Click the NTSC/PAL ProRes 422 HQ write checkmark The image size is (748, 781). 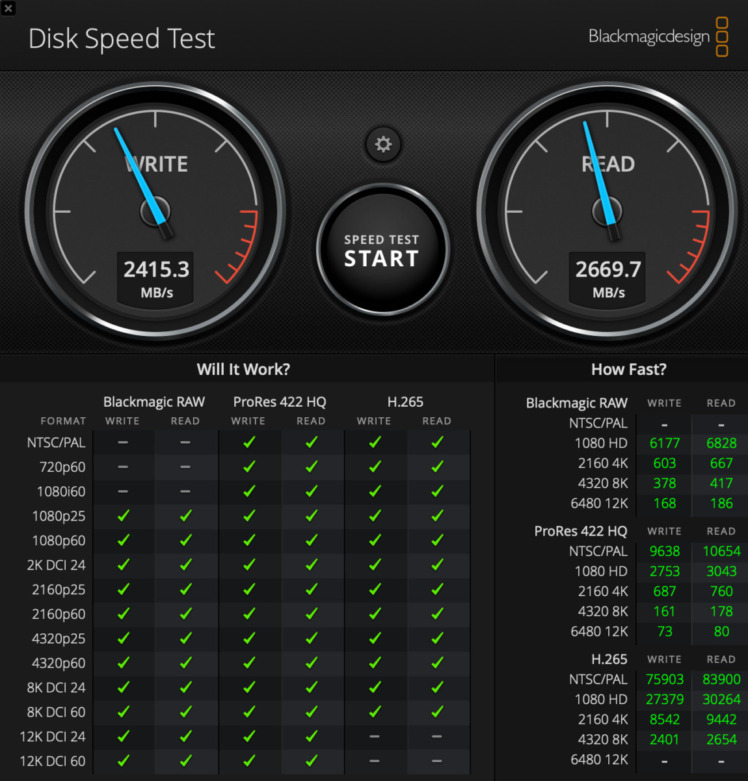tap(249, 442)
